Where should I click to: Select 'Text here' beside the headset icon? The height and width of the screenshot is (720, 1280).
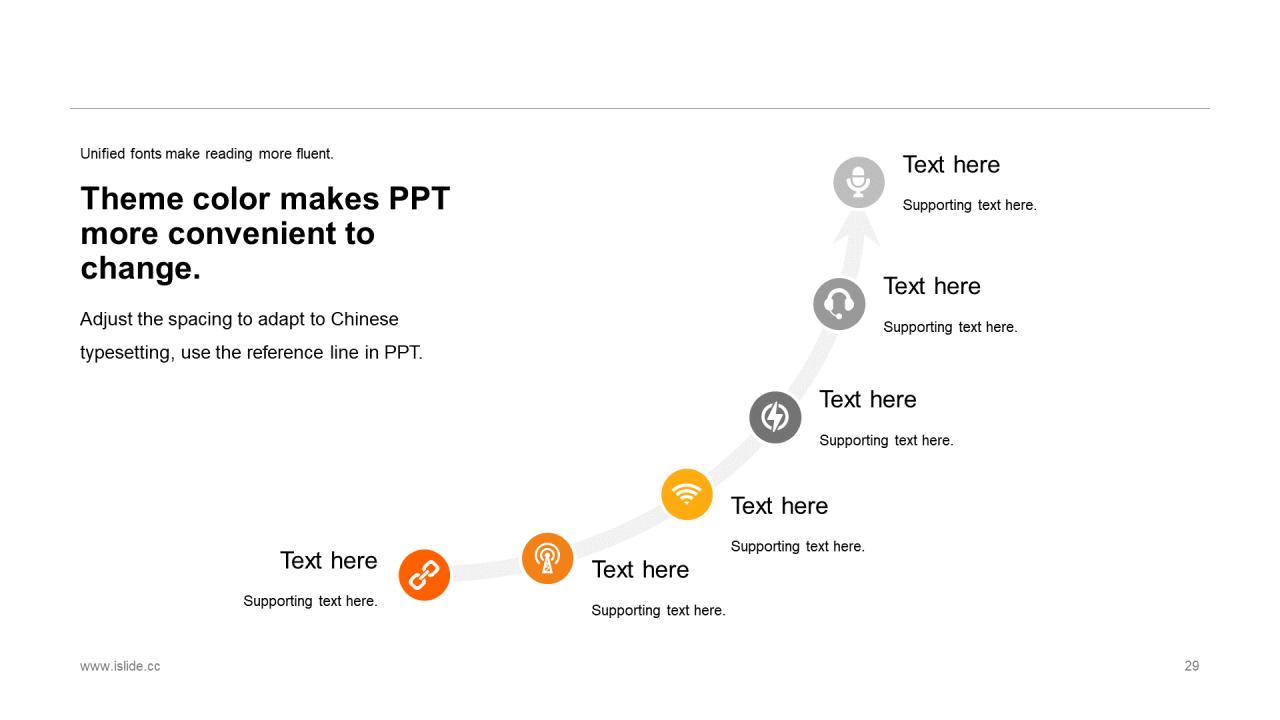pyautogui.click(x=932, y=286)
